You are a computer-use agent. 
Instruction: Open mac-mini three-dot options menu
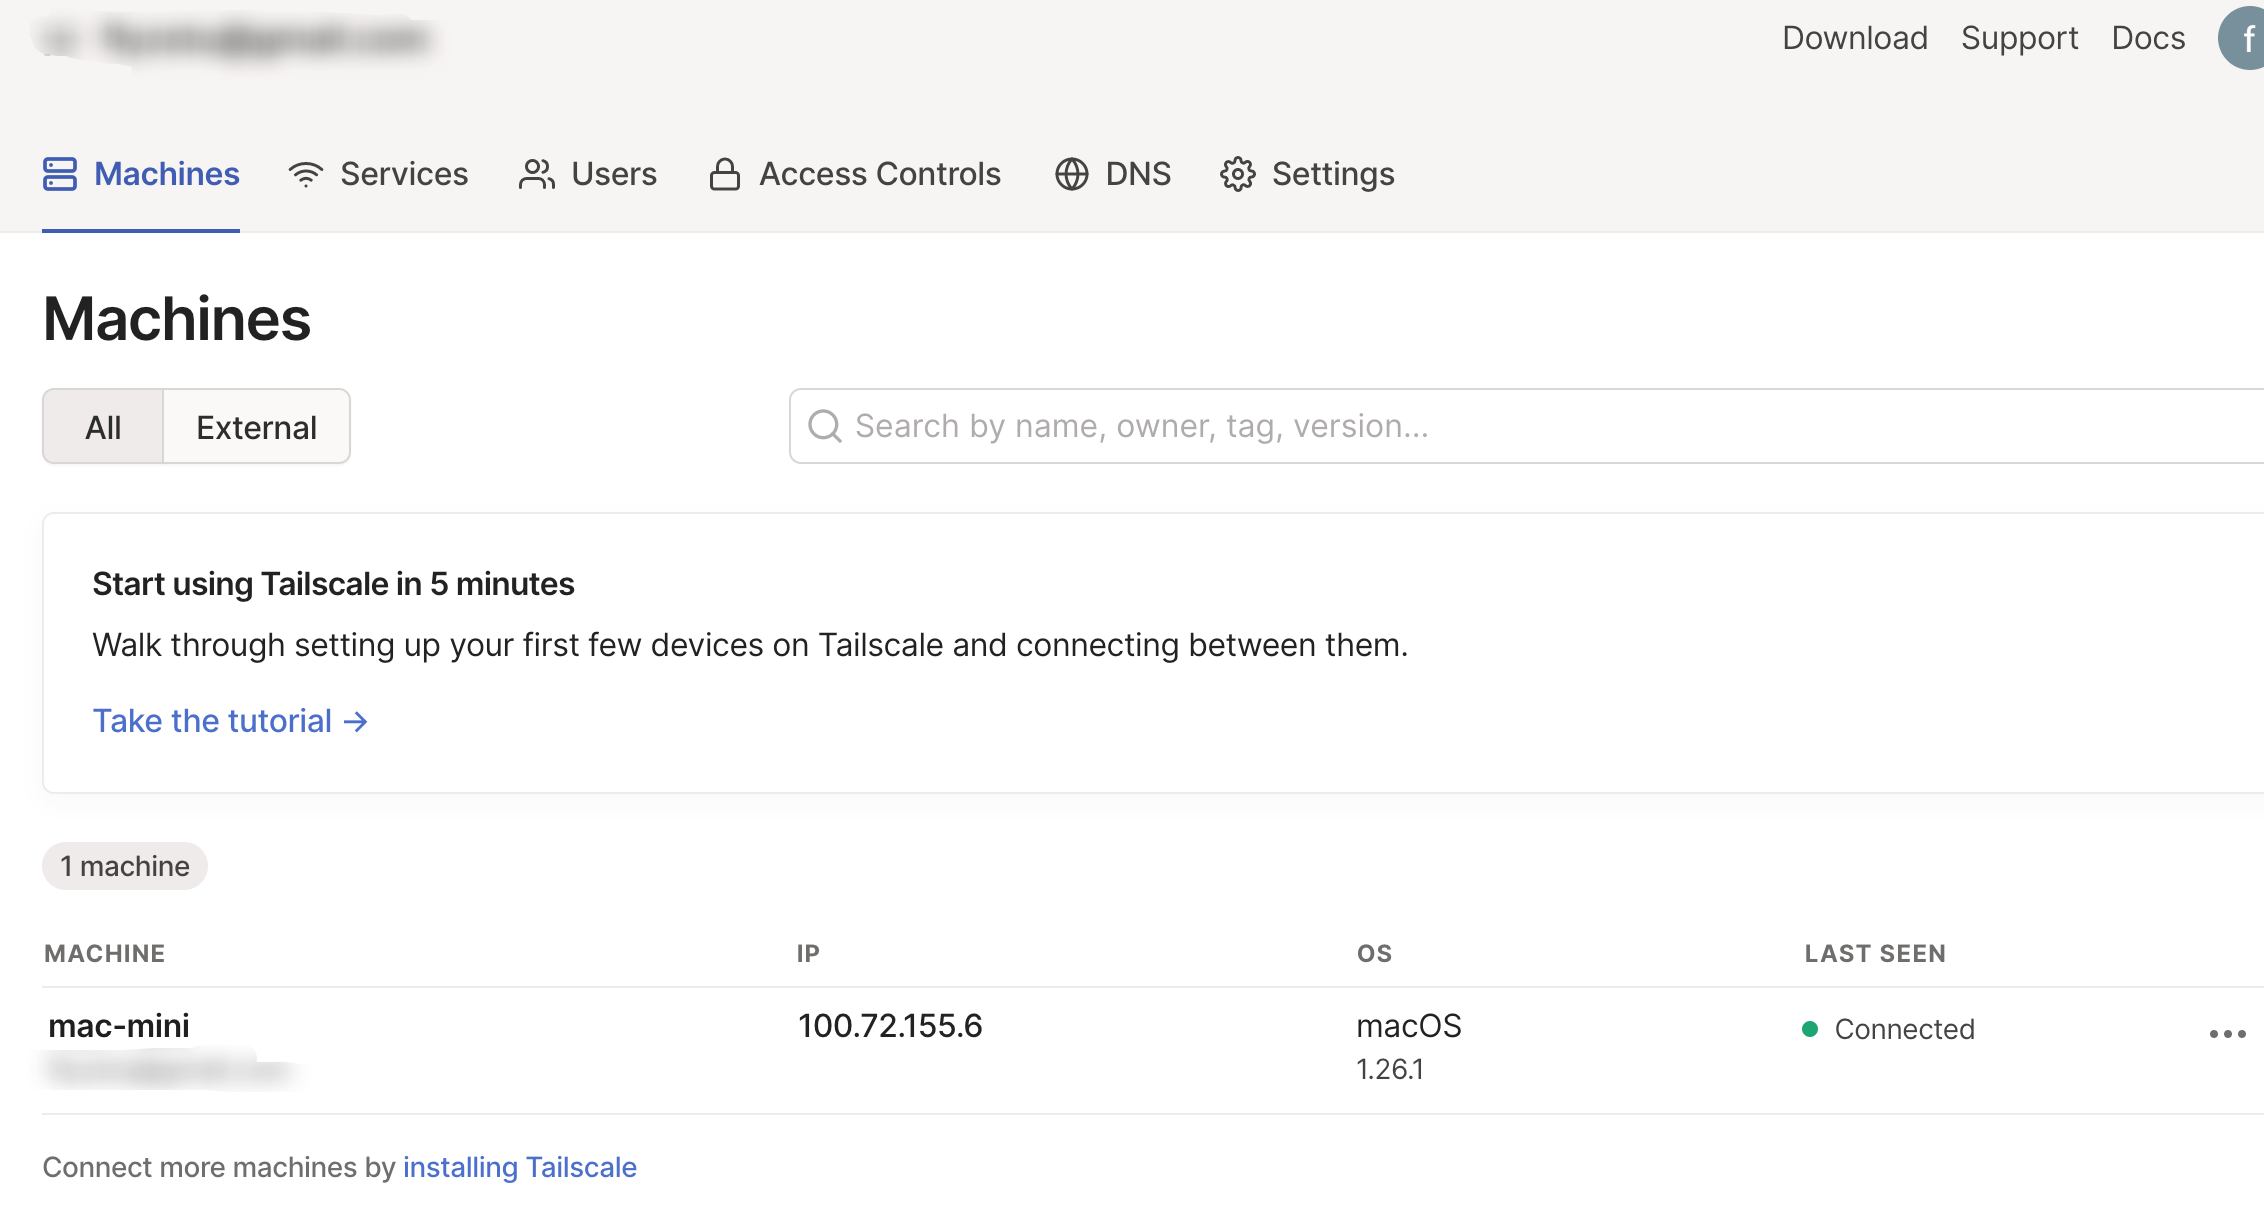coord(2227,1034)
